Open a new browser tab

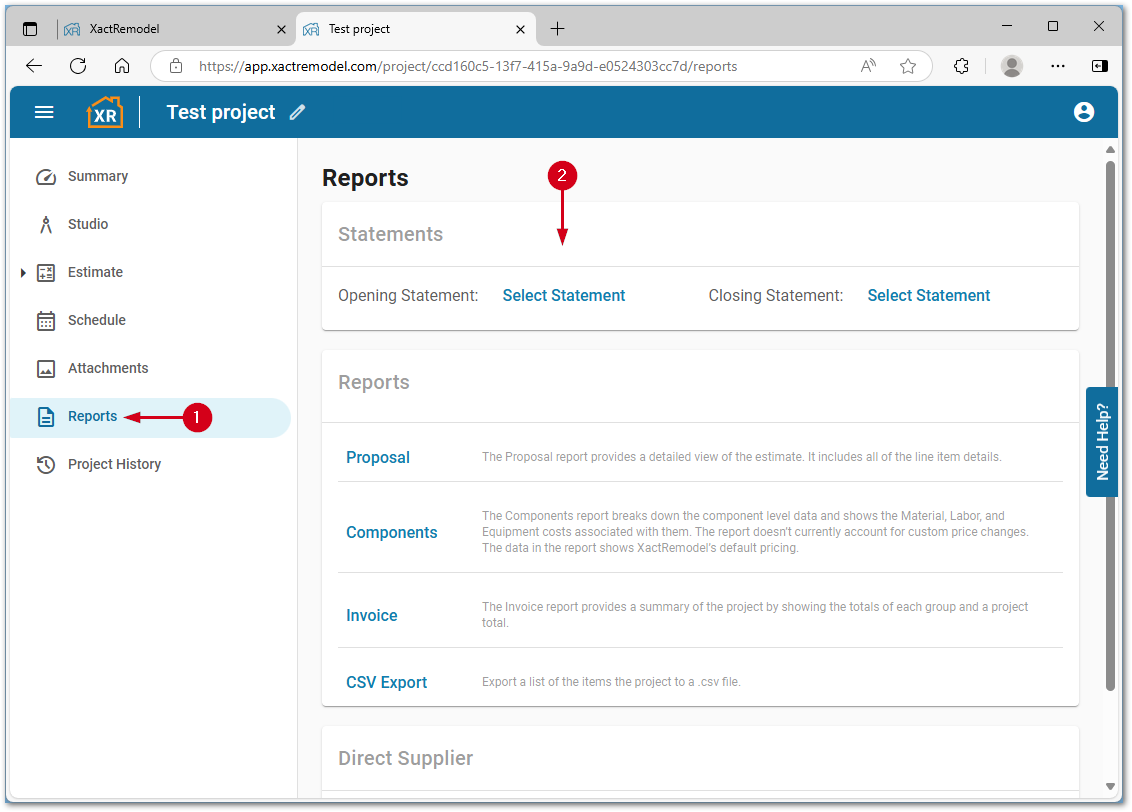point(557,29)
